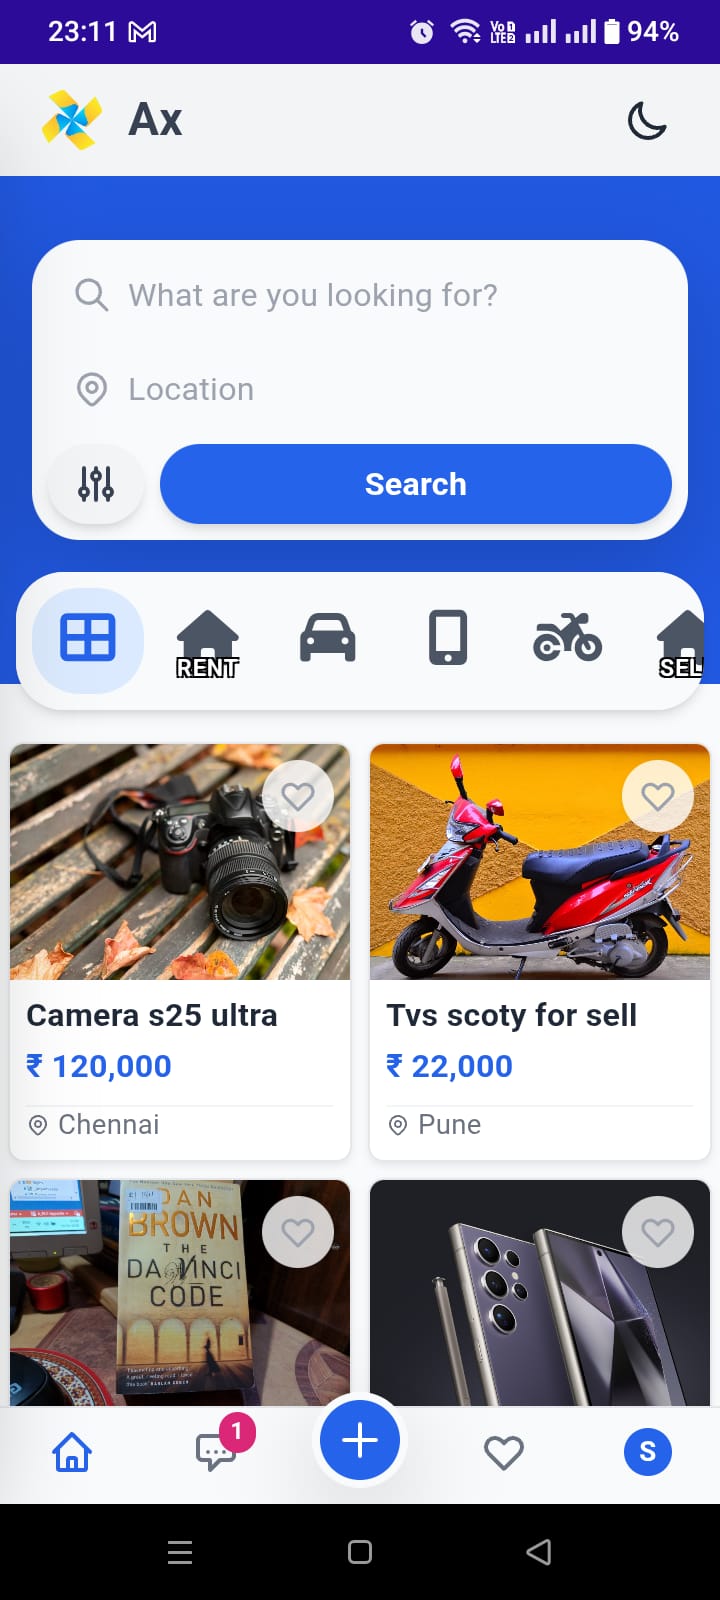Favorite the Tvs scoty listing
The height and width of the screenshot is (1600, 720).
658,795
